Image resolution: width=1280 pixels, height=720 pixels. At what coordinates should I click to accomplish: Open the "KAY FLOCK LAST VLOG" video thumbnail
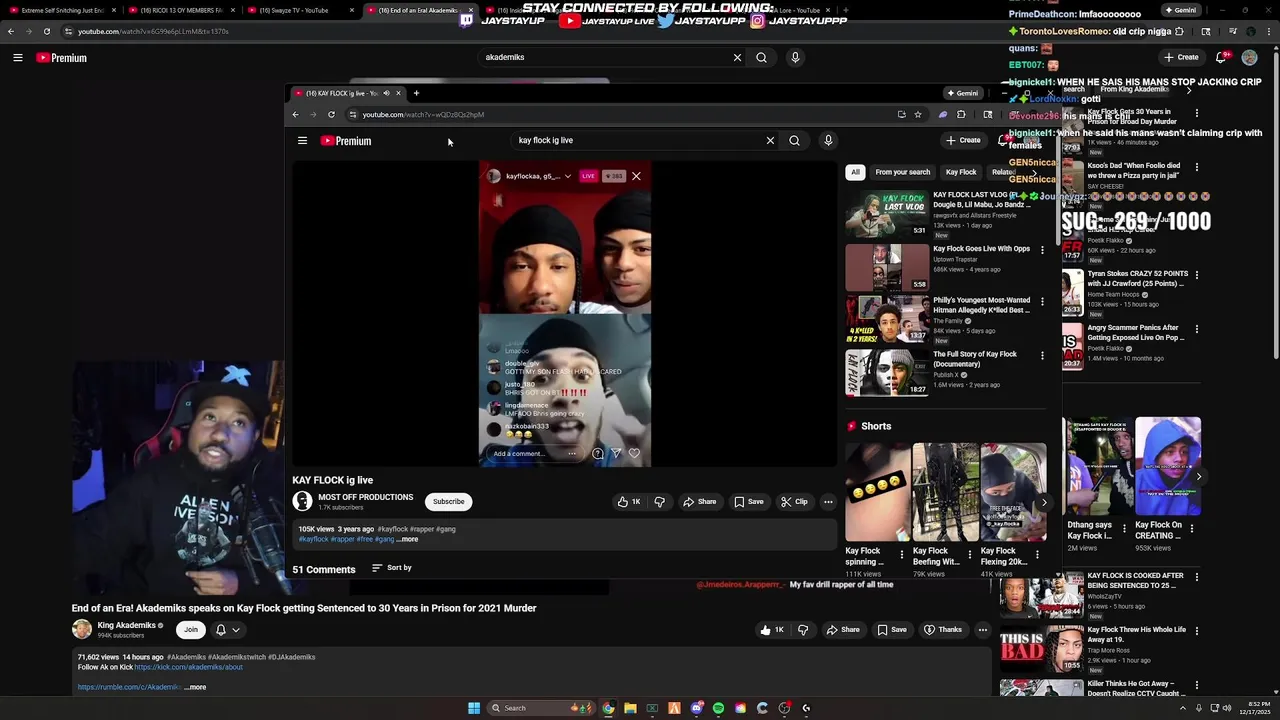(887, 213)
